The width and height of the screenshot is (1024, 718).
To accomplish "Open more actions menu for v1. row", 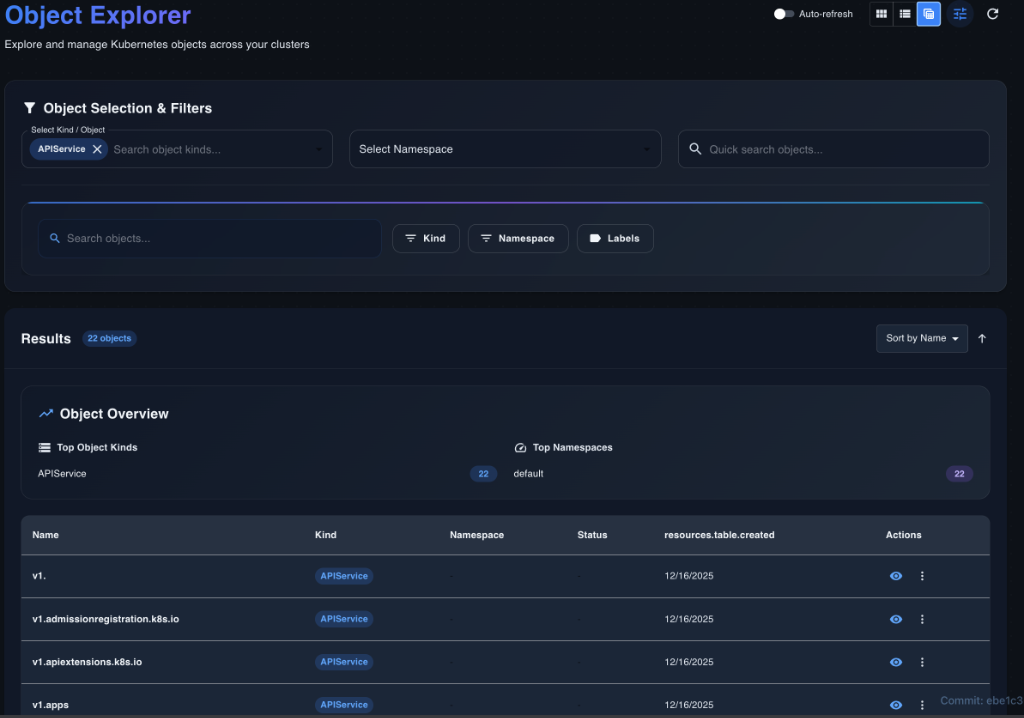I will [x=922, y=576].
